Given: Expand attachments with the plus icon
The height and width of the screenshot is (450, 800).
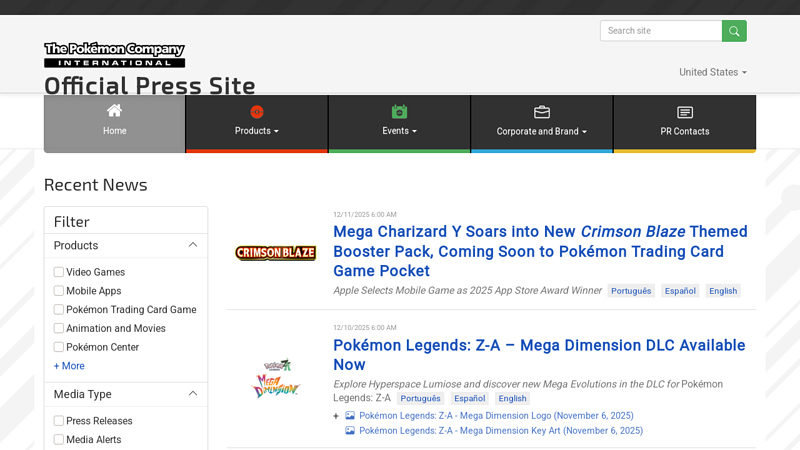Looking at the screenshot, I should (336, 416).
